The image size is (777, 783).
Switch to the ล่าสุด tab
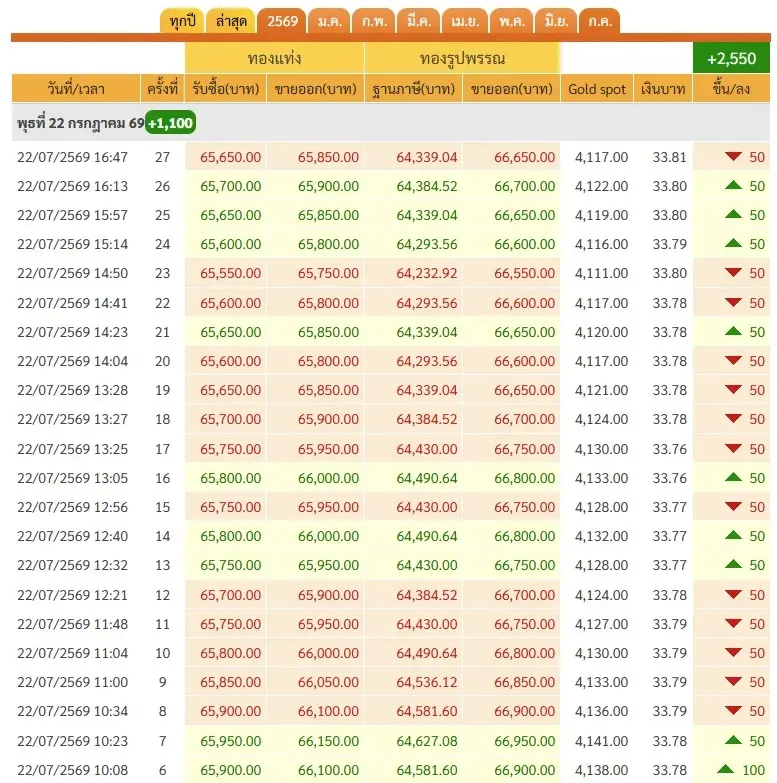[231, 21]
